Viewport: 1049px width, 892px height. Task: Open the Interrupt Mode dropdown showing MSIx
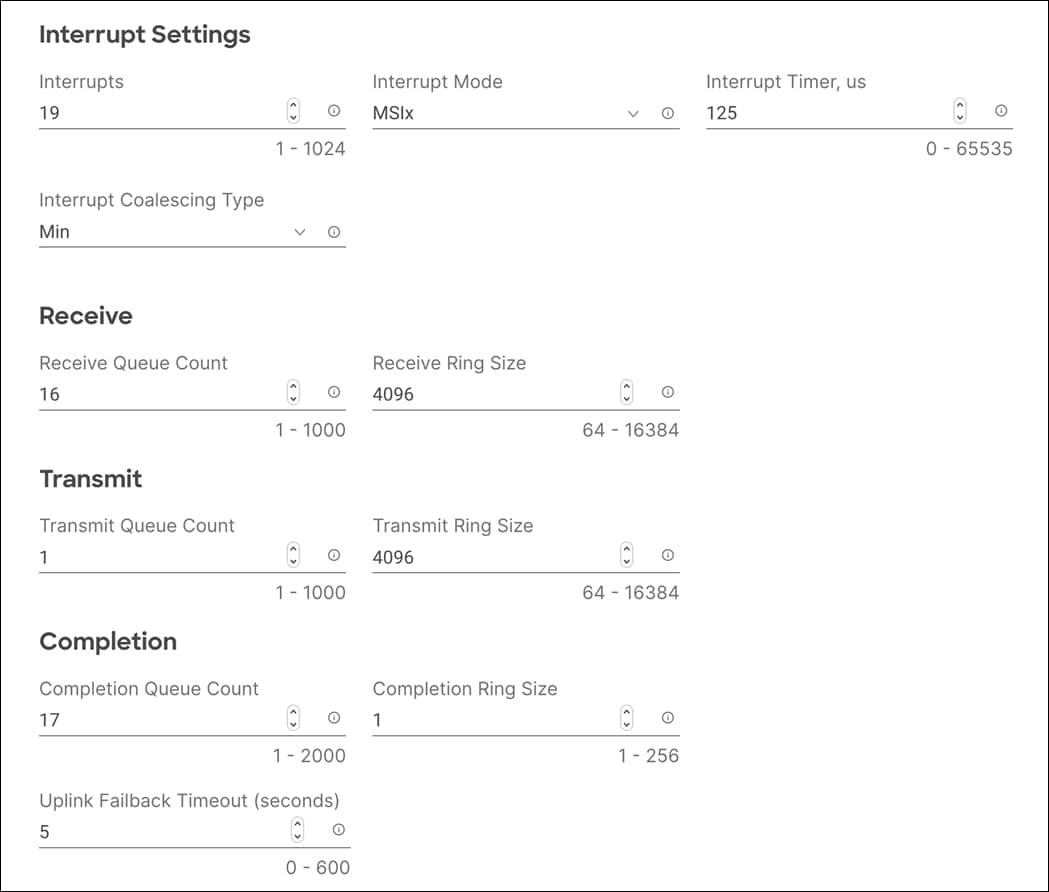[633, 115]
